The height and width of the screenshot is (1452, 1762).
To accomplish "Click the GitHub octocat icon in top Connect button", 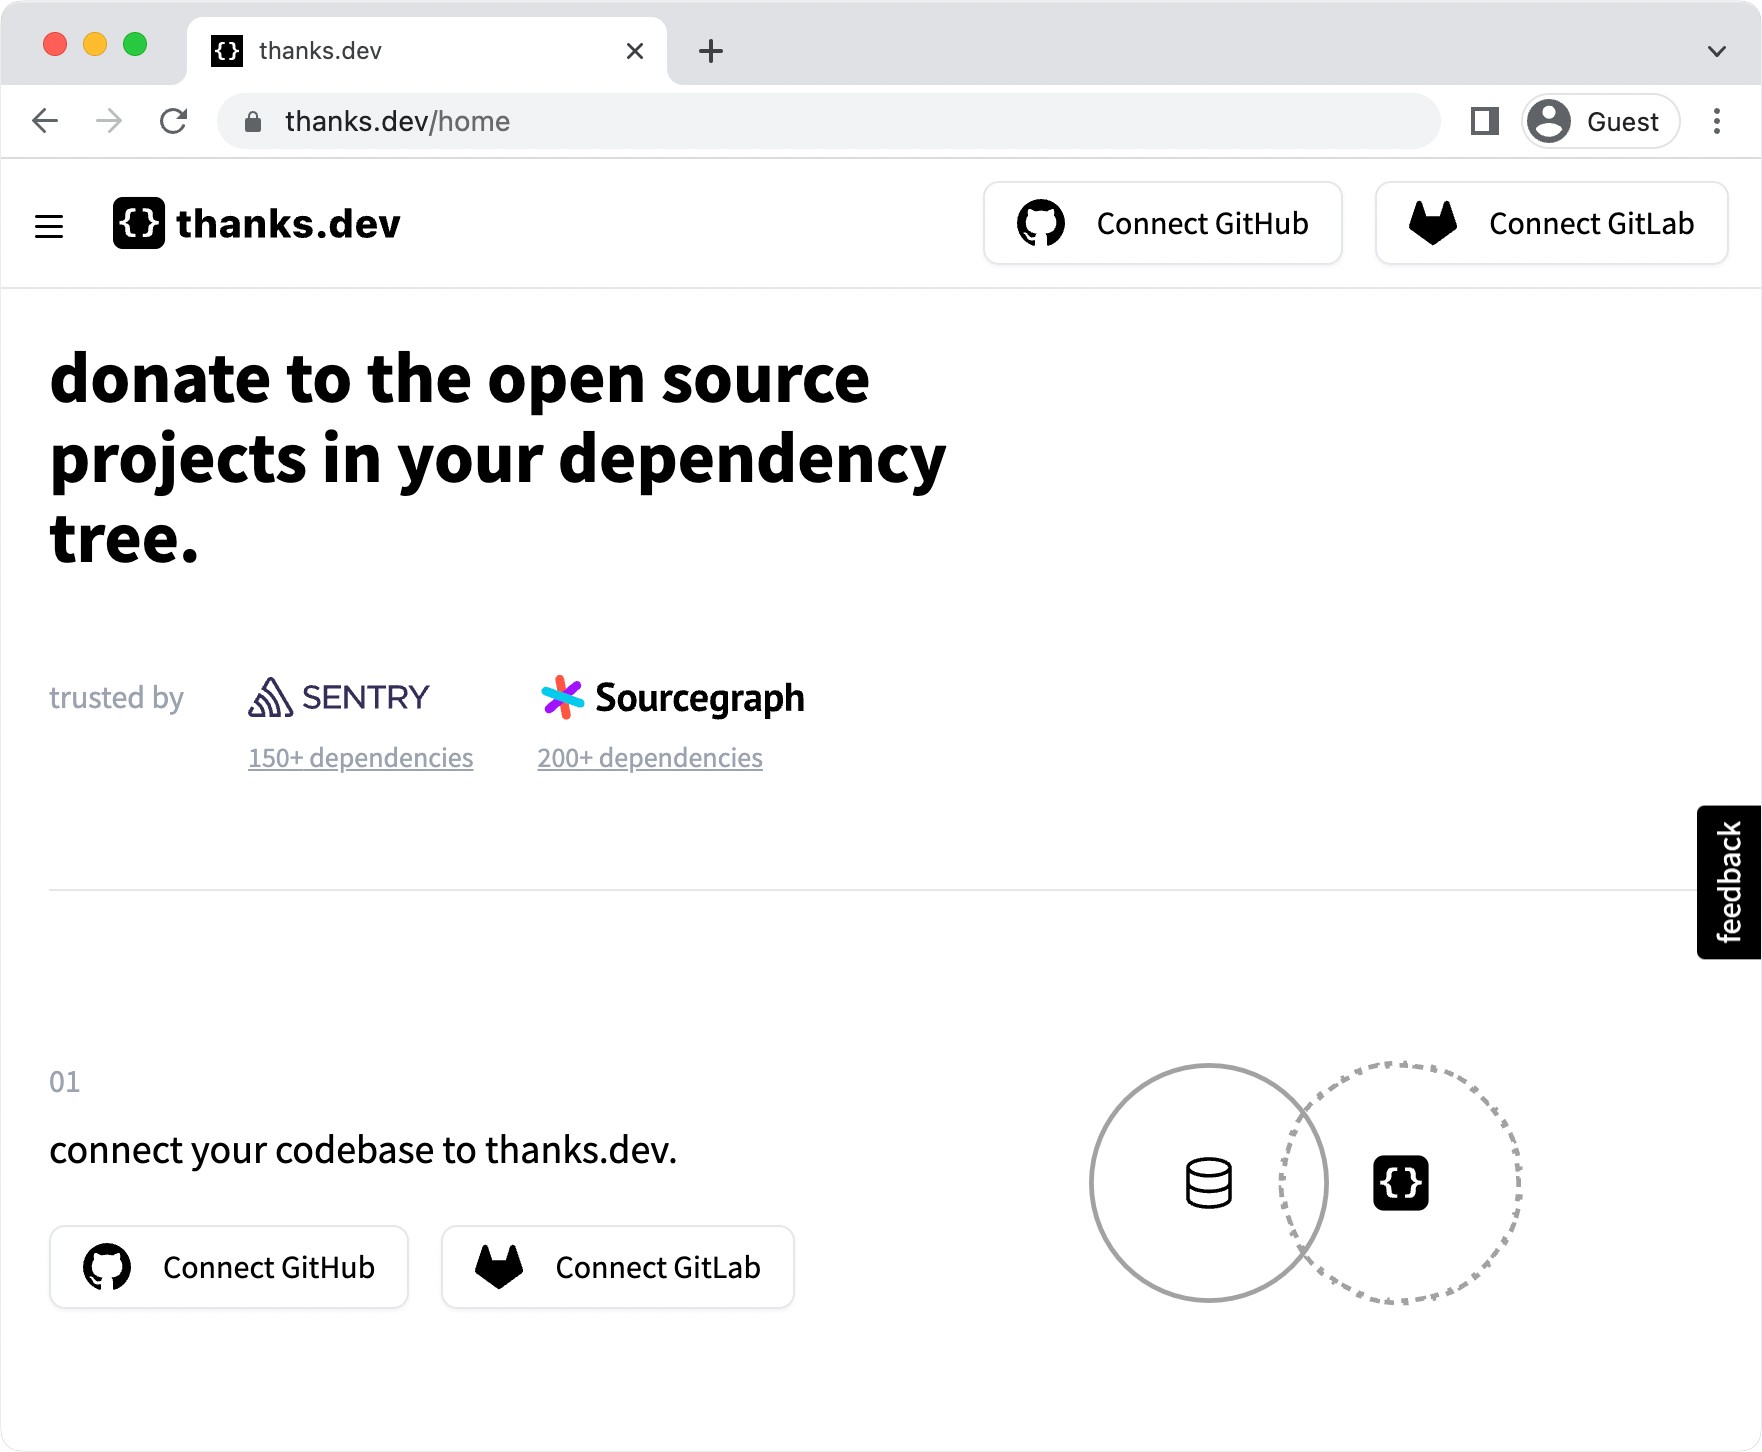I will click(1042, 223).
